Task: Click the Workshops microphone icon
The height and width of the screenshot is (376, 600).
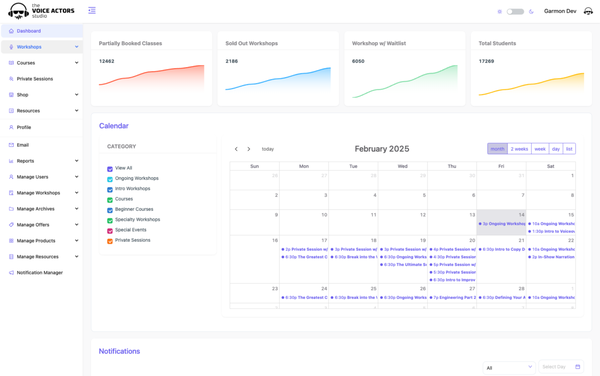Action: [x=11, y=47]
